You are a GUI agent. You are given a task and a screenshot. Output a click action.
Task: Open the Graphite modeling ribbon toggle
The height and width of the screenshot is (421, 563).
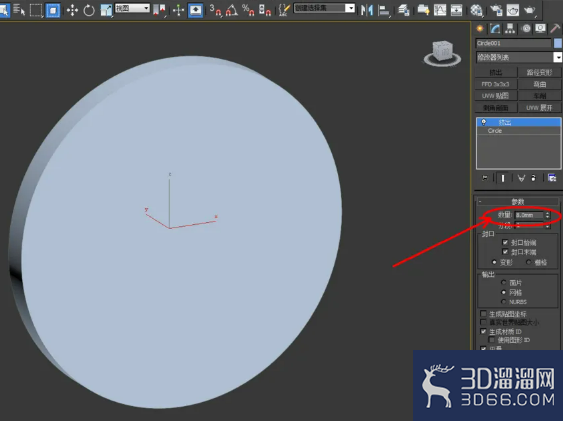click(x=423, y=10)
